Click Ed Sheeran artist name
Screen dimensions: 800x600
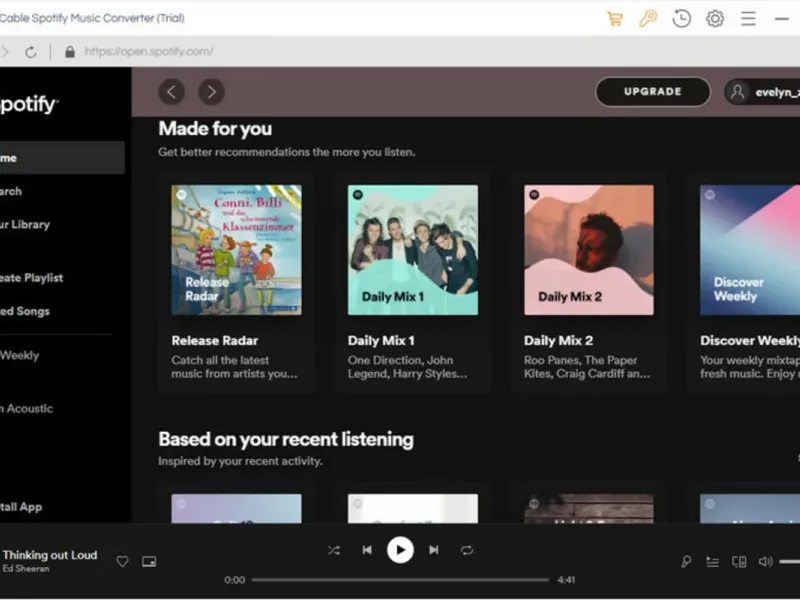[x=26, y=568]
